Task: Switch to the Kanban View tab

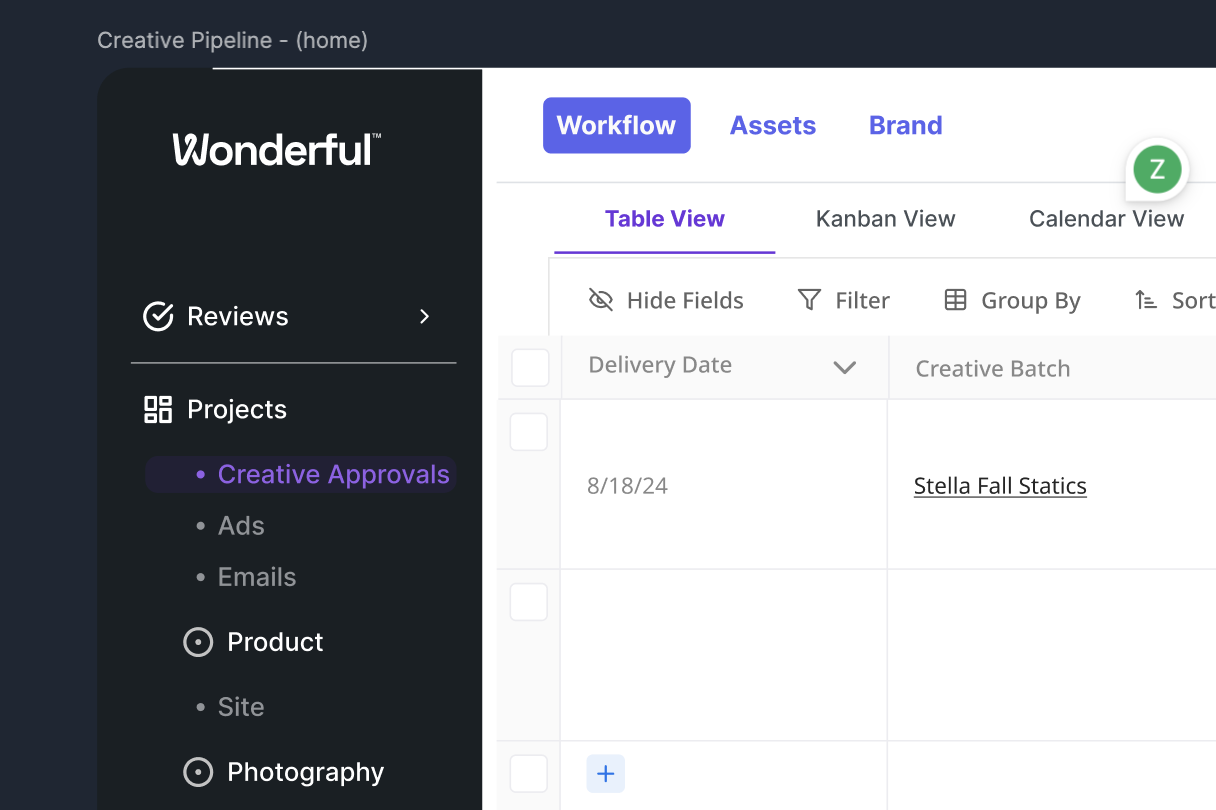Action: coord(885,219)
